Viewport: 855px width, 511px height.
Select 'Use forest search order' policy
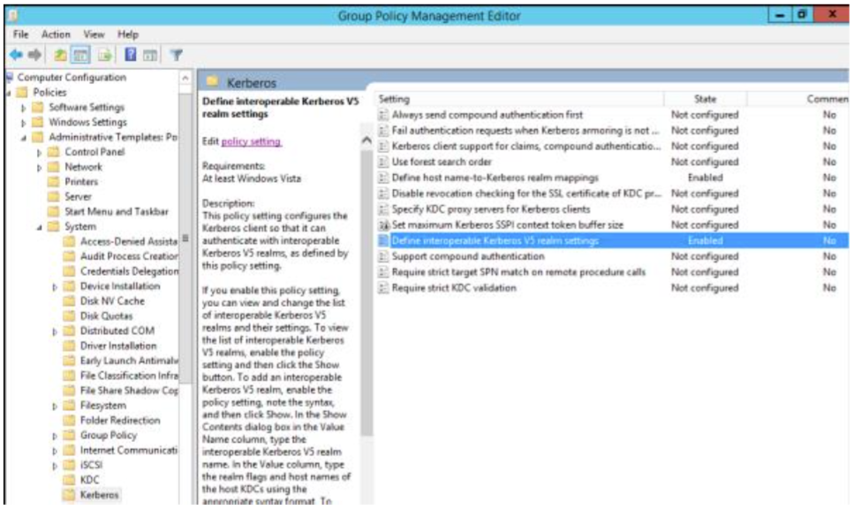coord(441,162)
